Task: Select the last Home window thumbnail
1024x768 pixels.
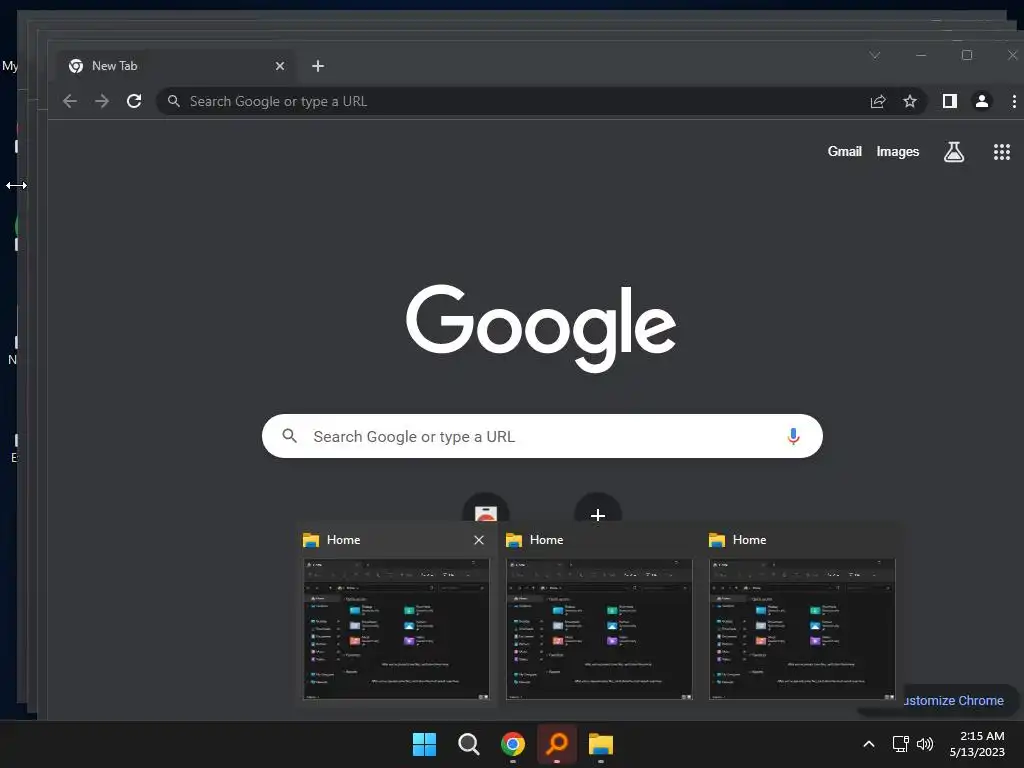Action: [802, 629]
